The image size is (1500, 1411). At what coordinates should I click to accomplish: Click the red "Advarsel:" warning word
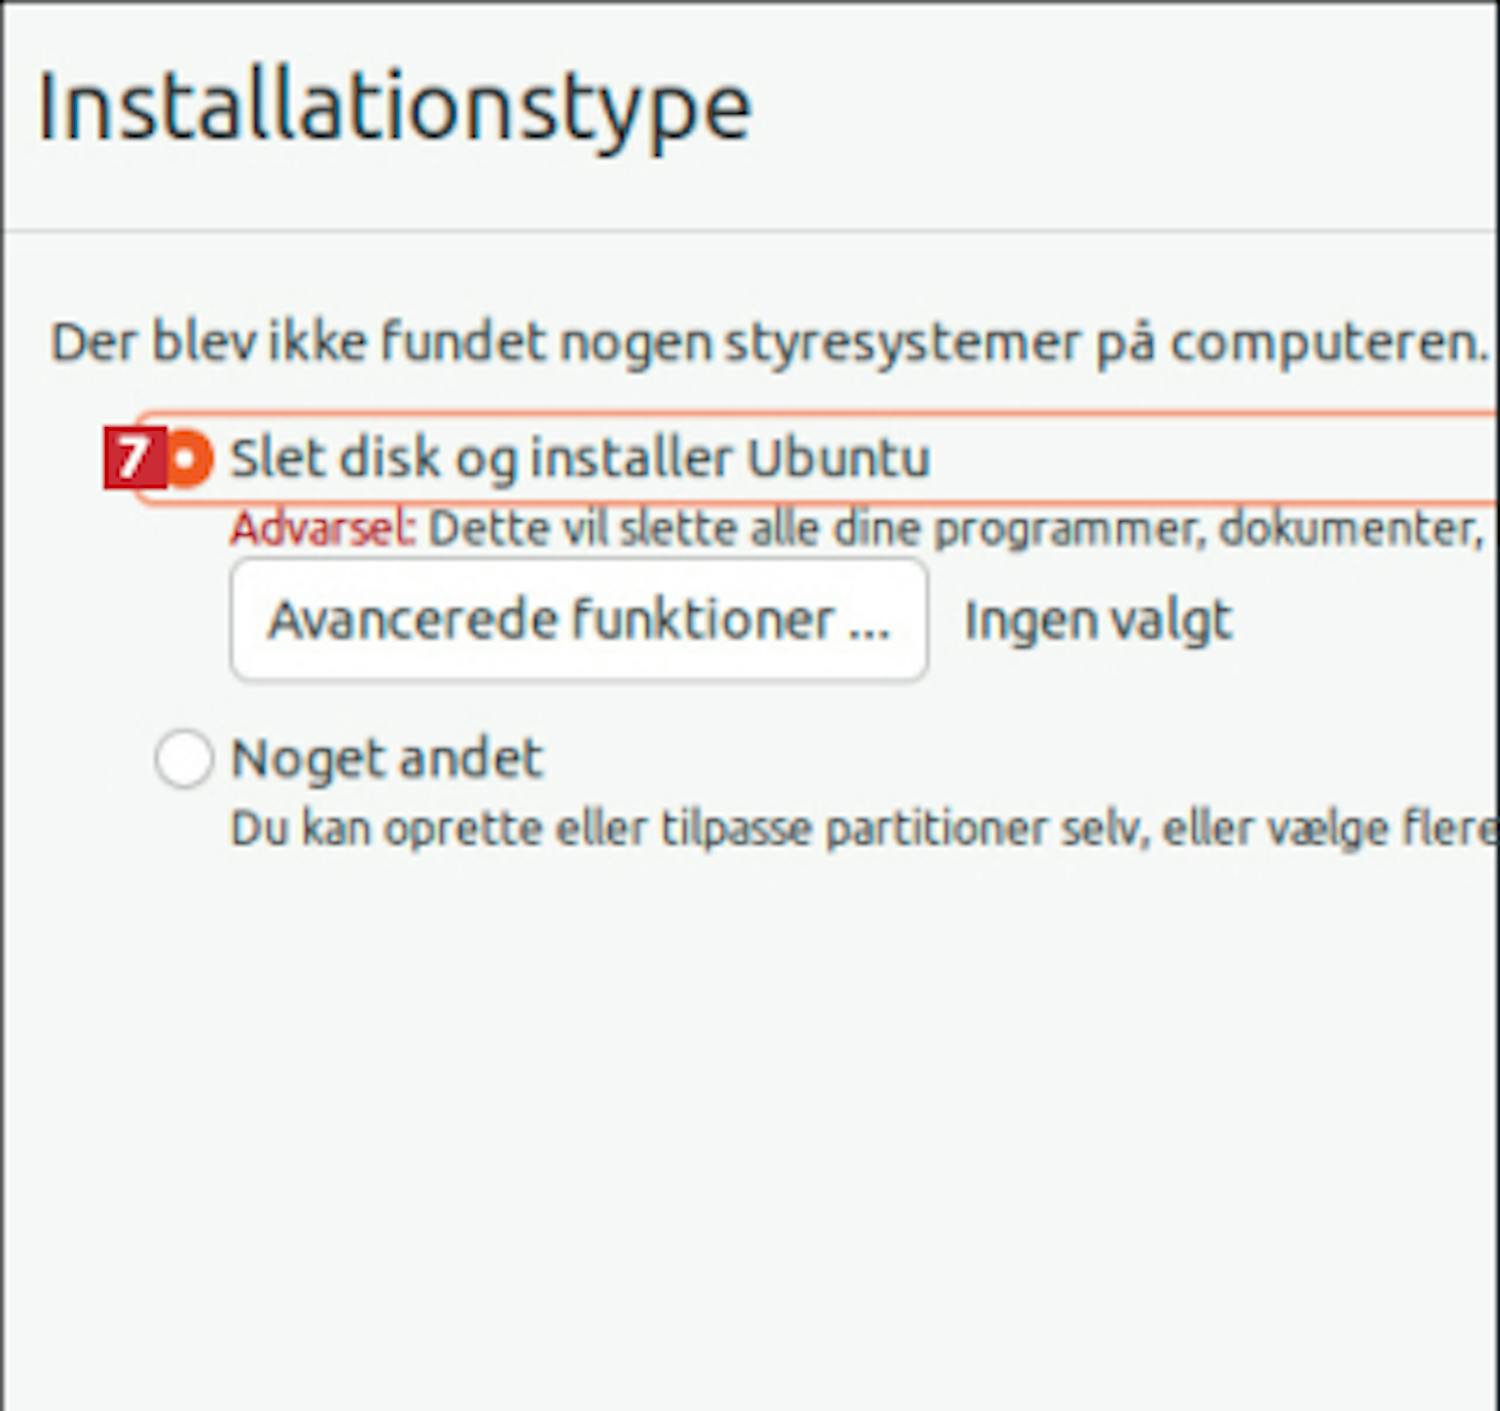322,528
